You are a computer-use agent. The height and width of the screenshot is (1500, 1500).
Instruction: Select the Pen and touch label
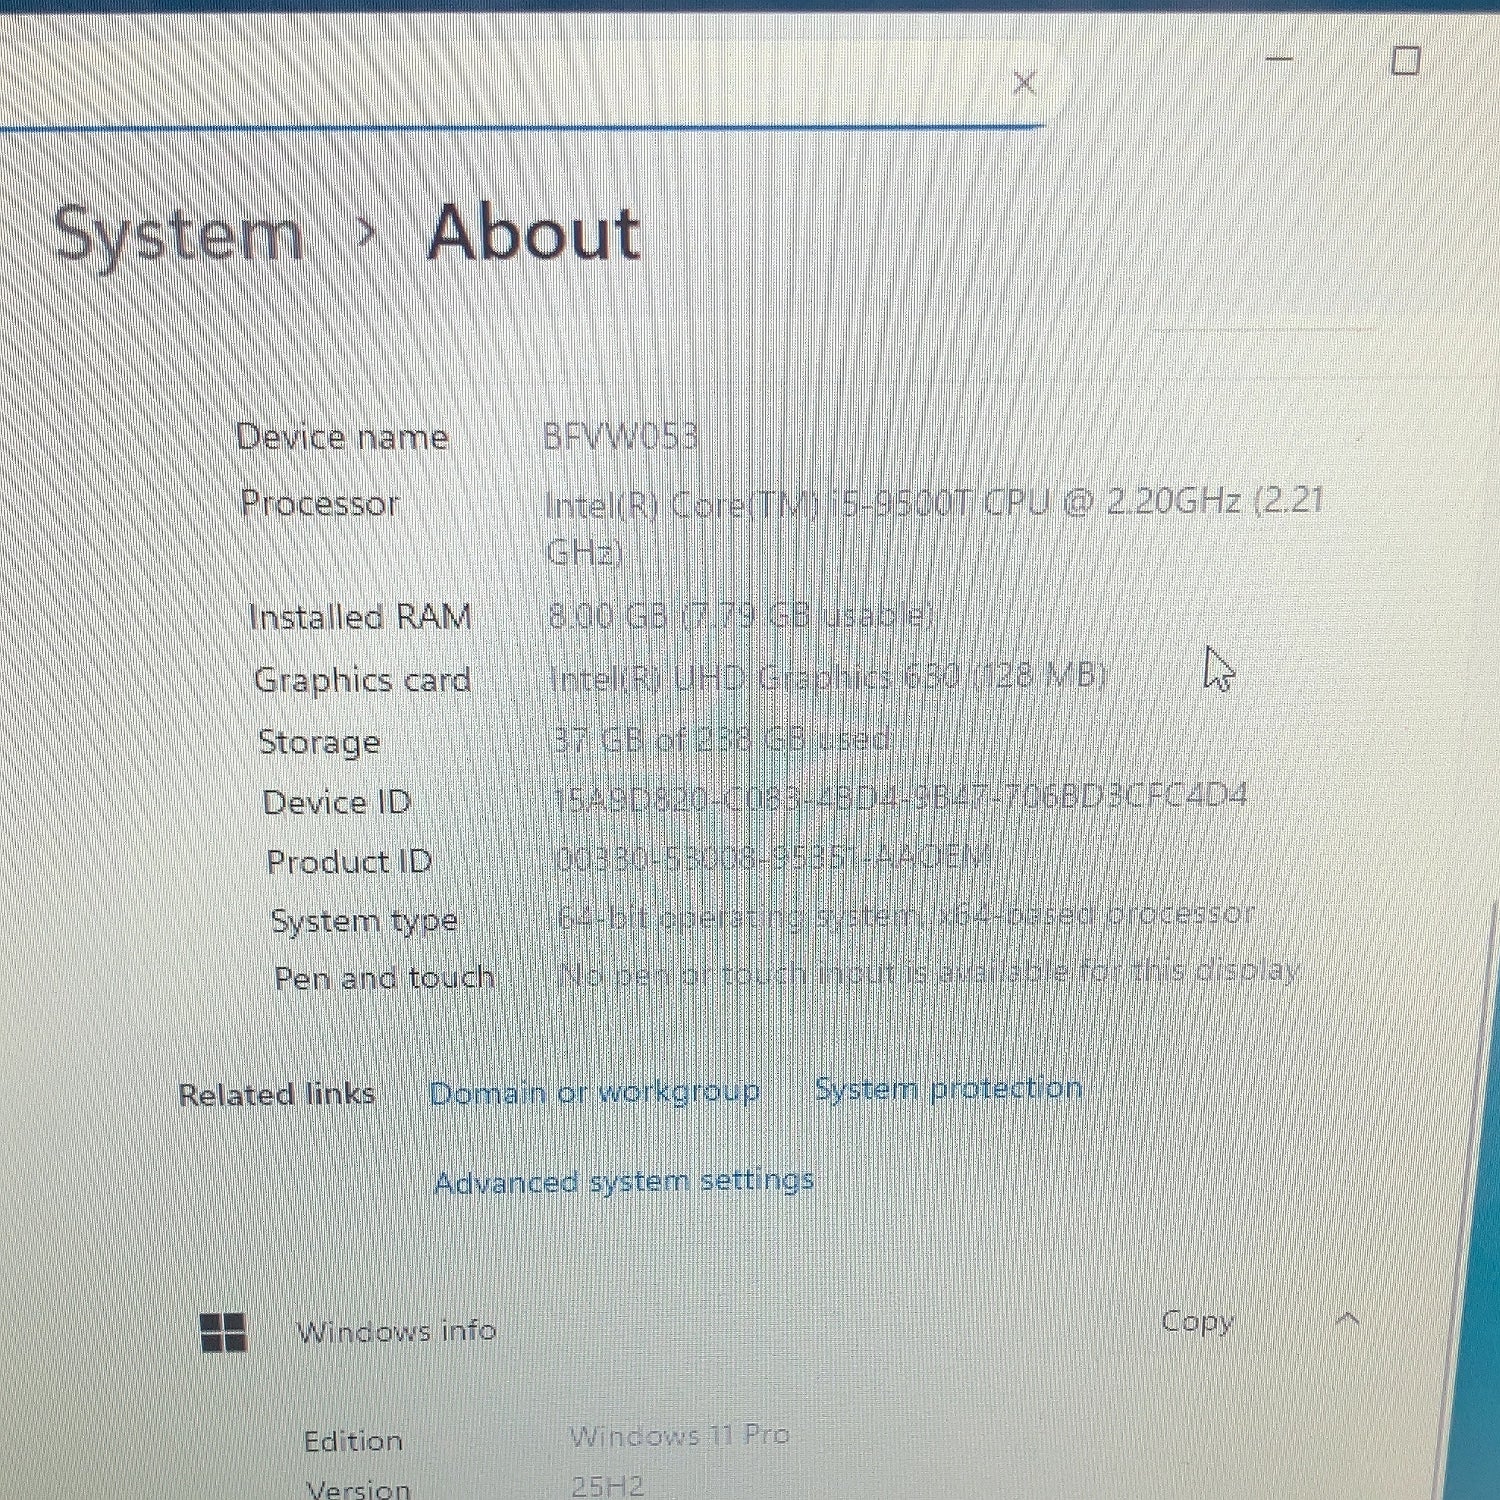tap(384, 977)
